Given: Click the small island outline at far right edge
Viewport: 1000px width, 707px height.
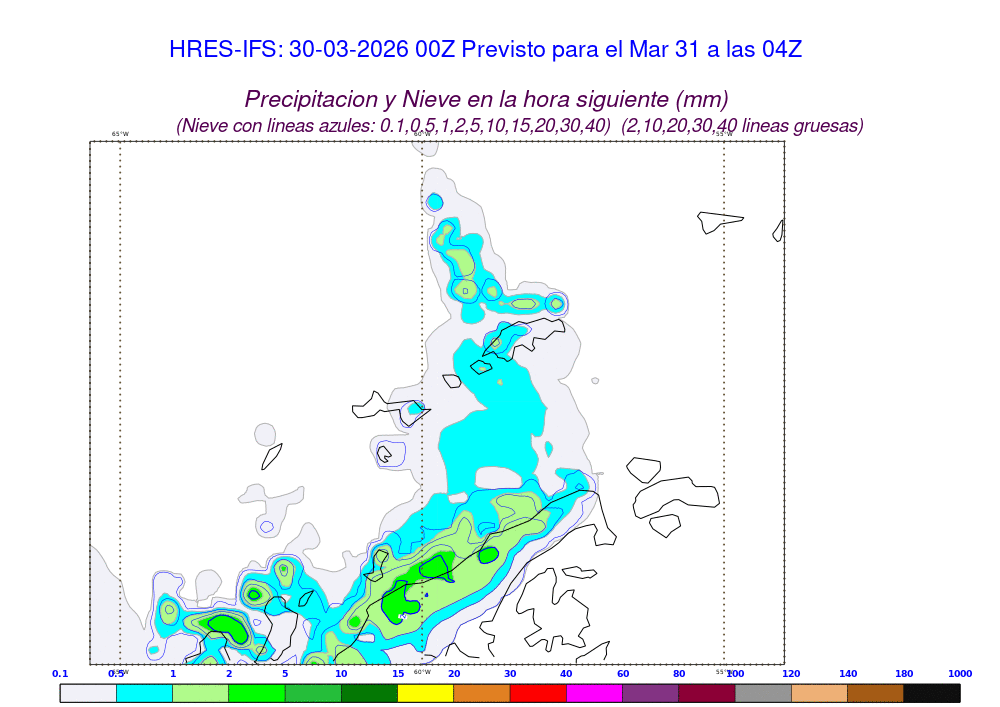Looking at the screenshot, I should coord(777,231).
